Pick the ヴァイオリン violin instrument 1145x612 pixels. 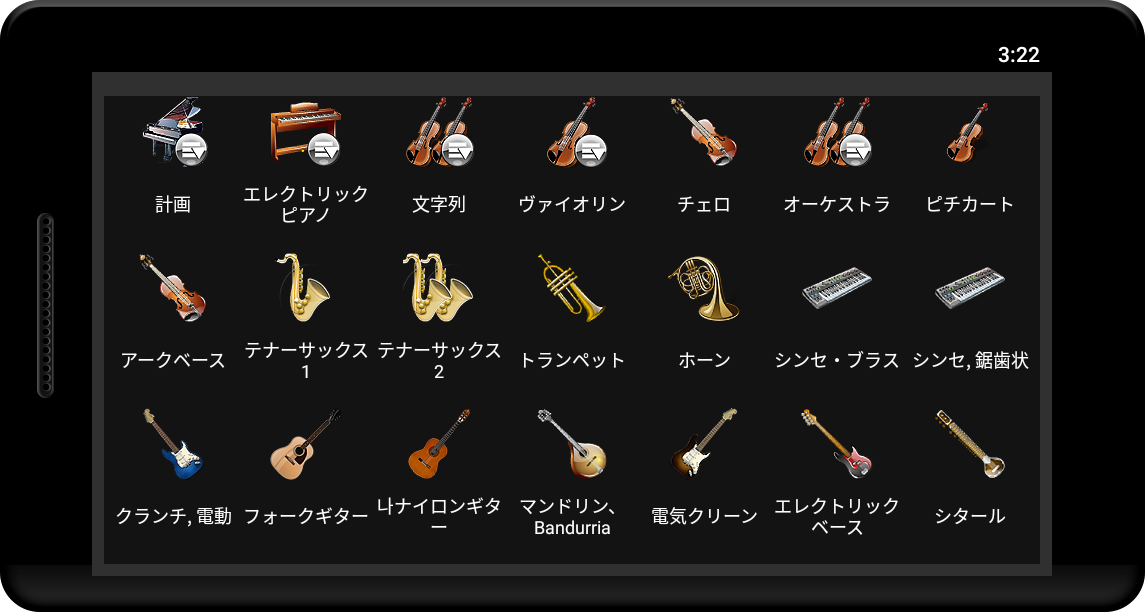pos(572,131)
